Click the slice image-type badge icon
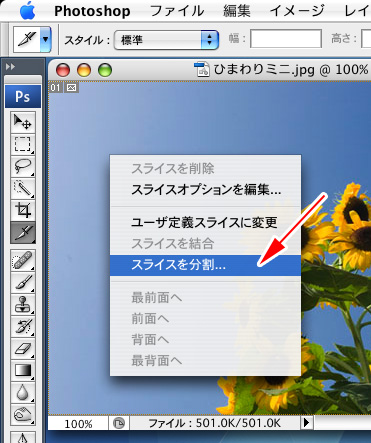The image size is (371, 443). coord(71,88)
